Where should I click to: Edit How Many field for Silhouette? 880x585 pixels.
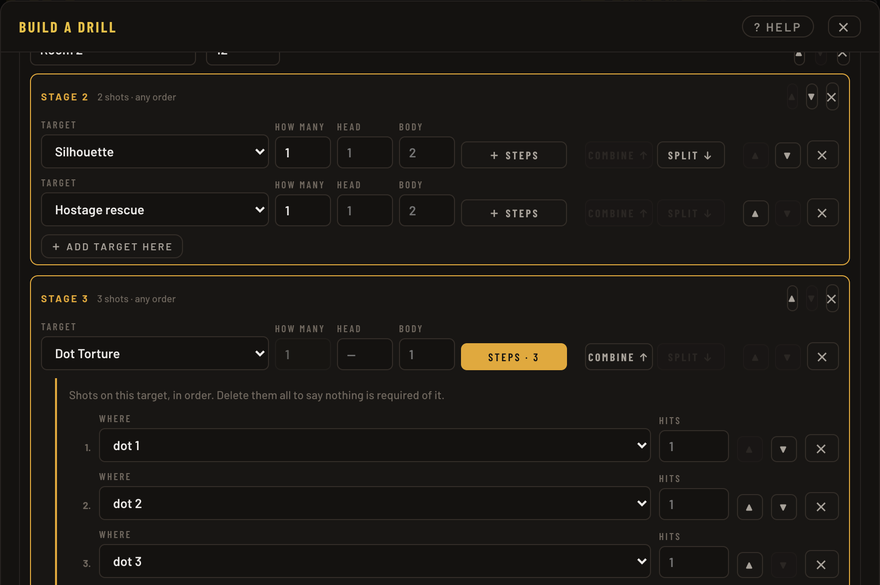point(302,153)
